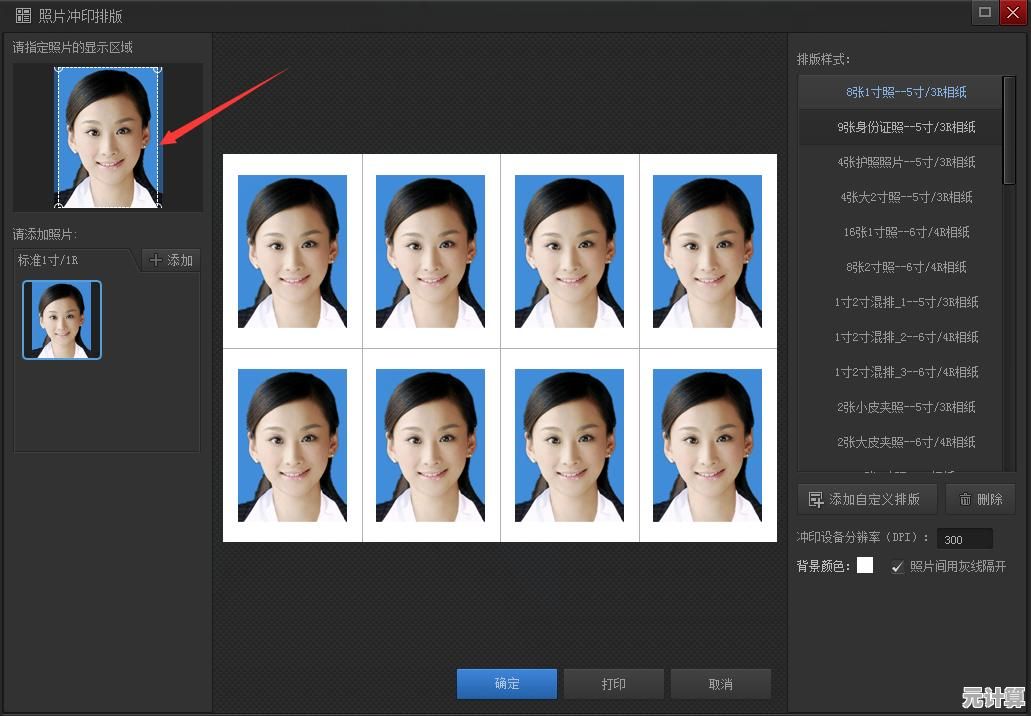1031x716 pixels.
Task: Click the photo layout app icon in title bar
Action: pyautogui.click(x=23, y=15)
